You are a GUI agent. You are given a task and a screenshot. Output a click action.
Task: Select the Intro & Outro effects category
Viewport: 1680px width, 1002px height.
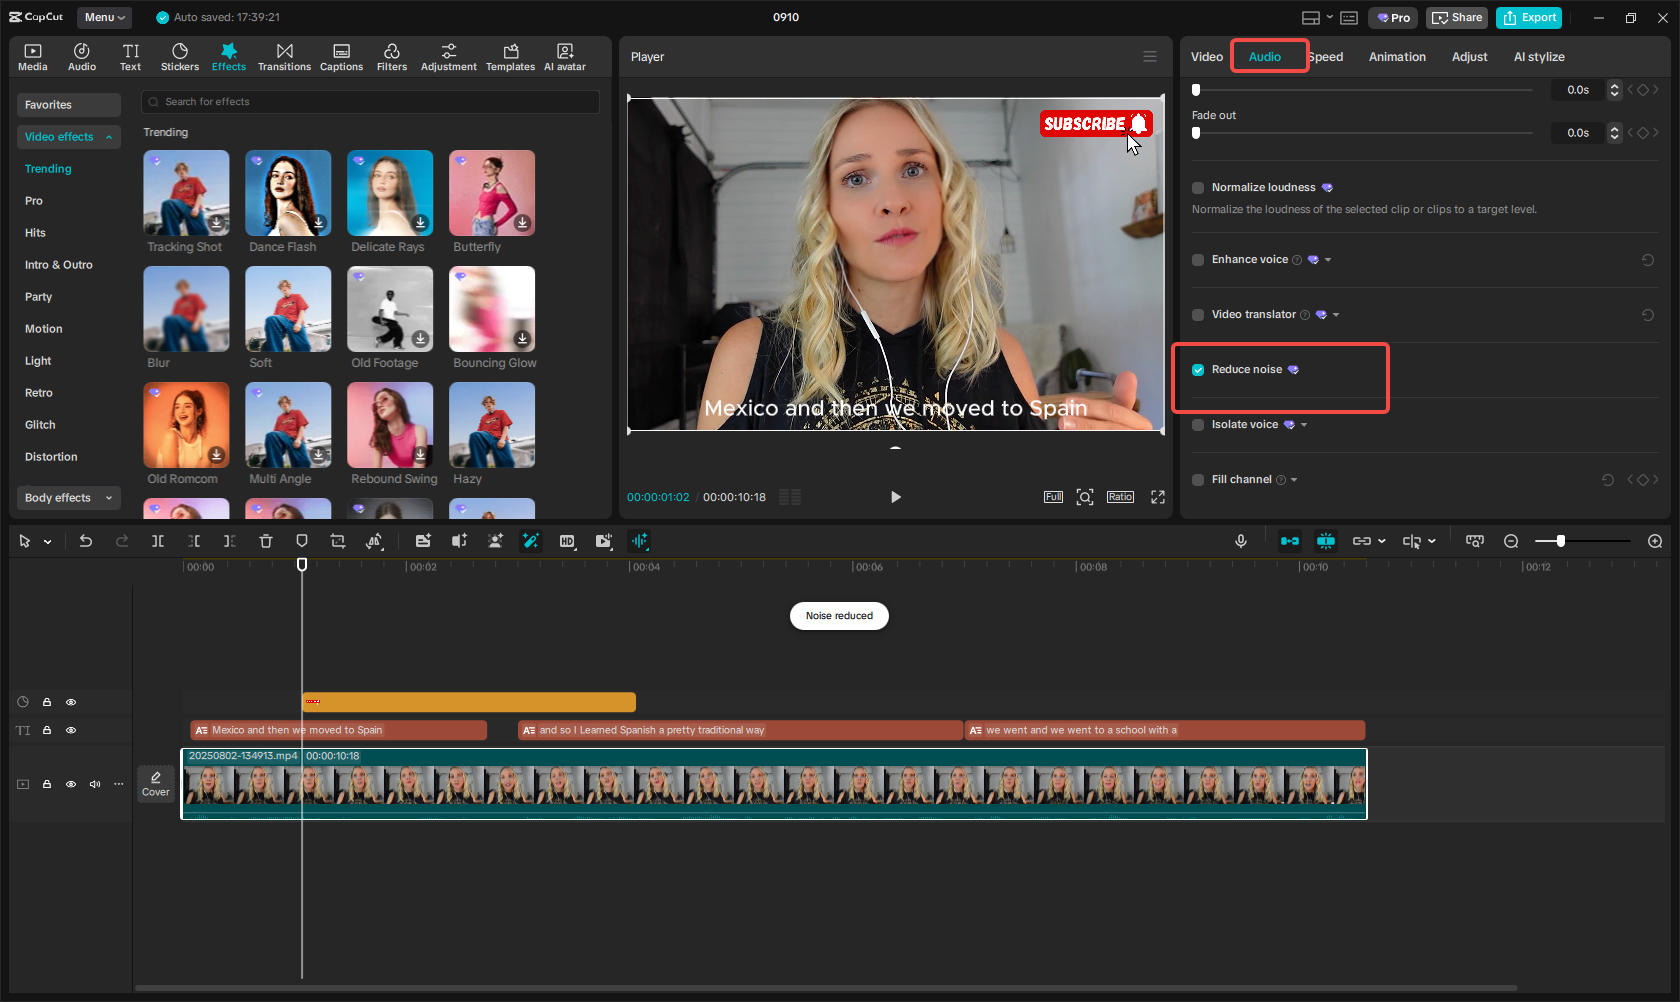[59, 265]
